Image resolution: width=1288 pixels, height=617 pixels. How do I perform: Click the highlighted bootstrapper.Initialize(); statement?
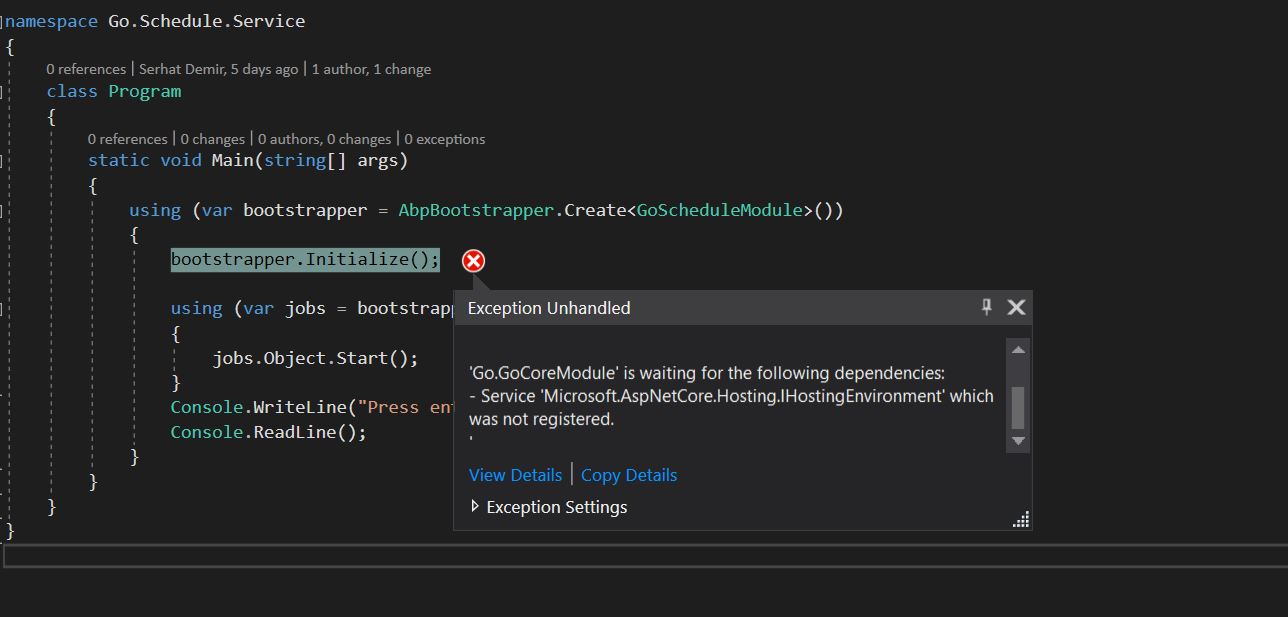coord(305,260)
